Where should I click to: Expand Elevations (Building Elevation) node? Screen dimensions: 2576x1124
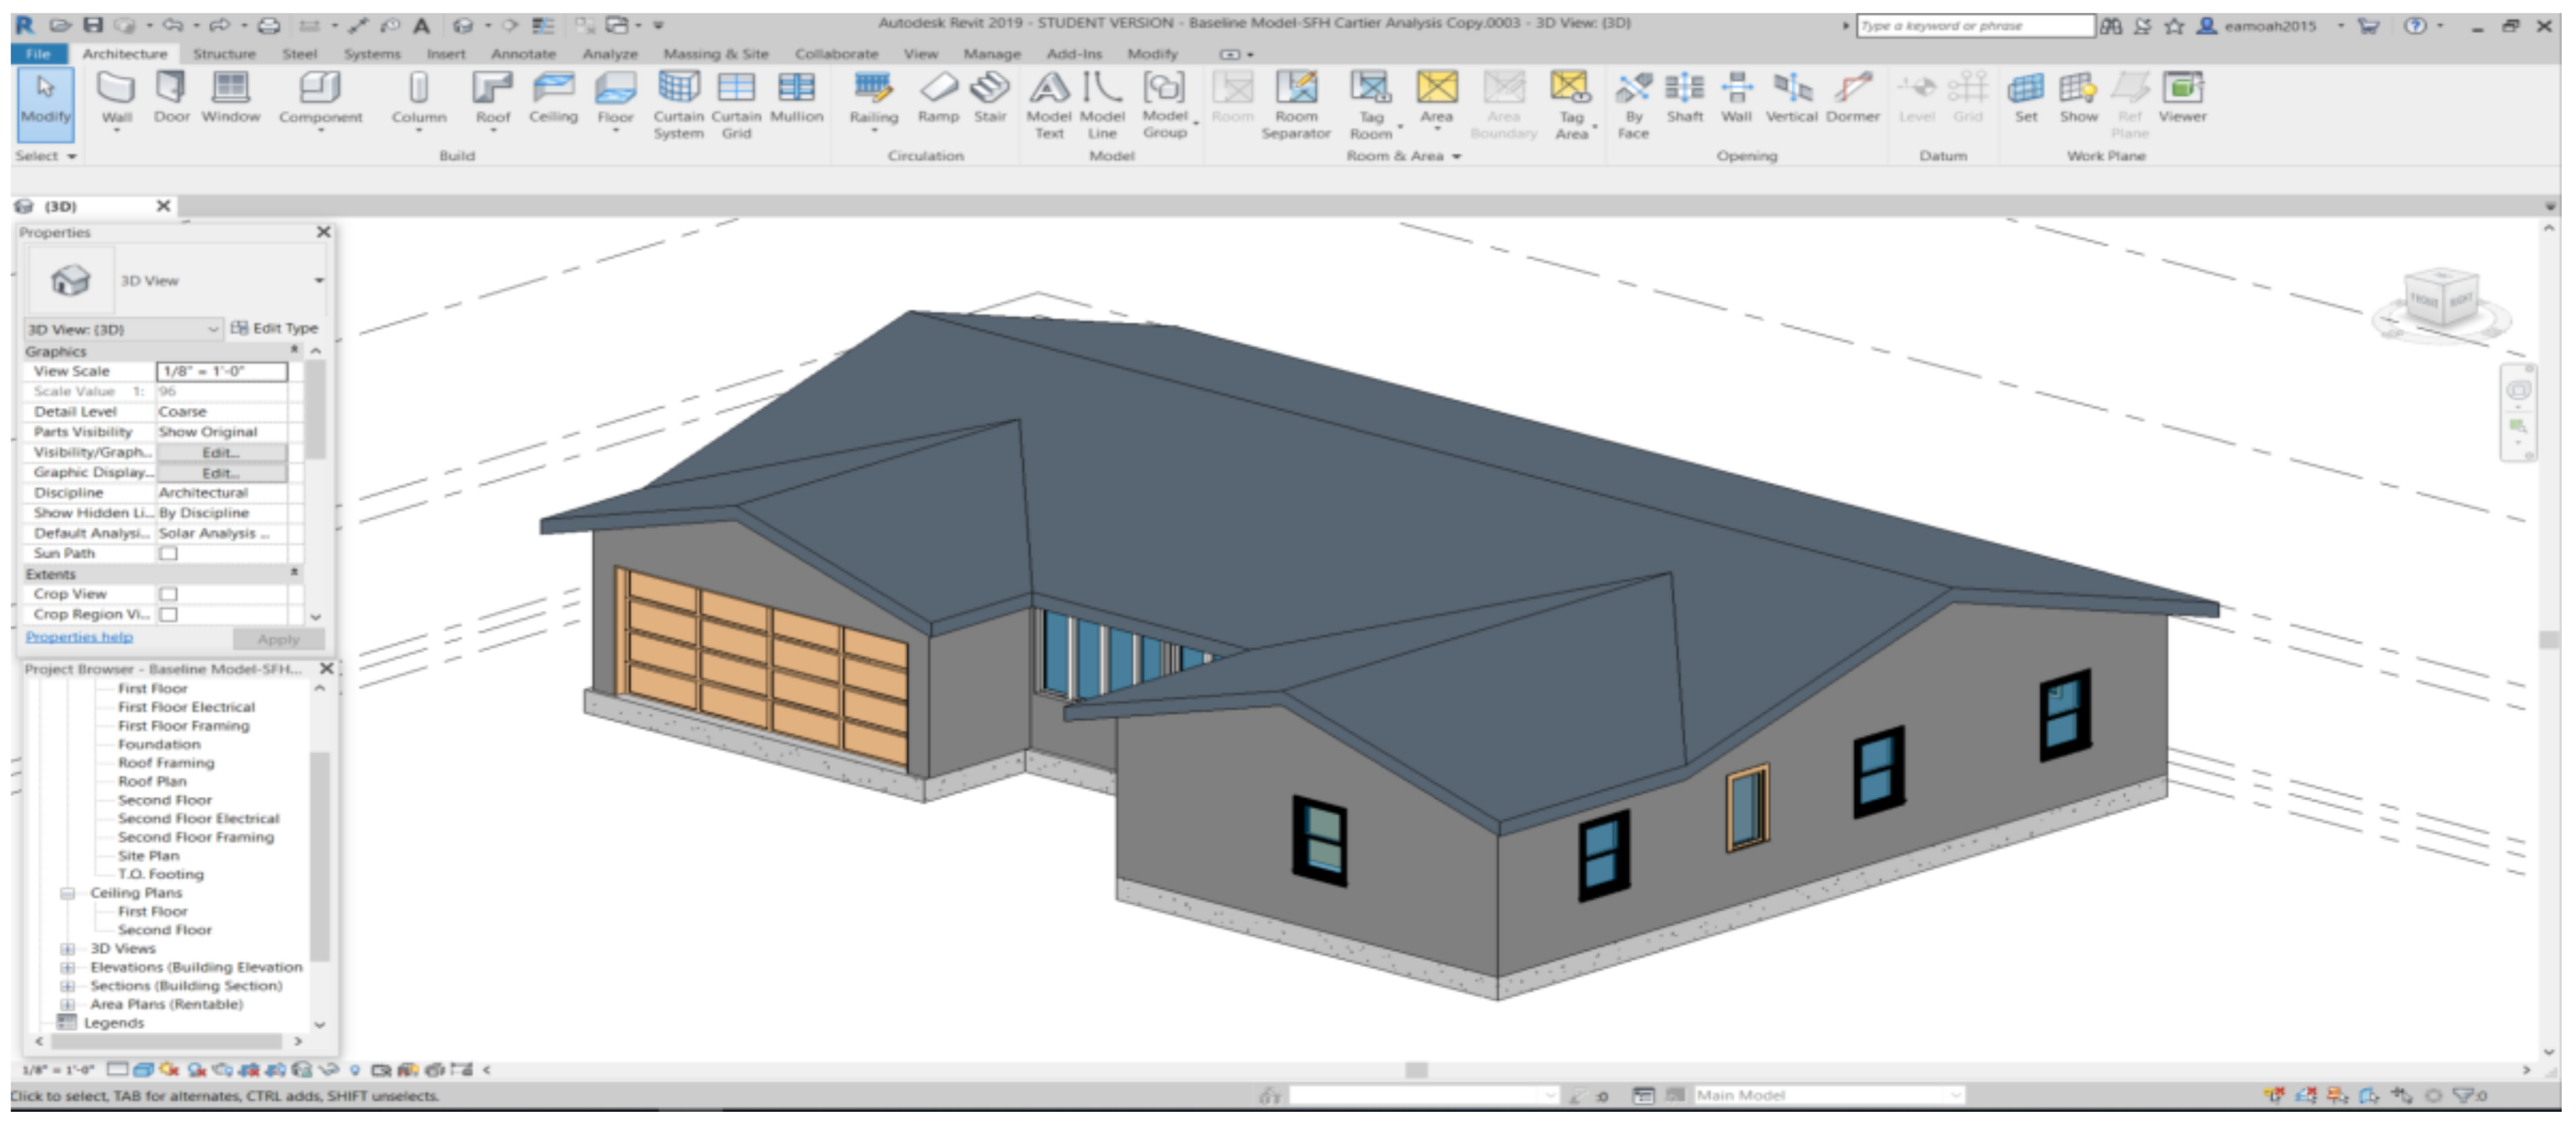tap(68, 967)
